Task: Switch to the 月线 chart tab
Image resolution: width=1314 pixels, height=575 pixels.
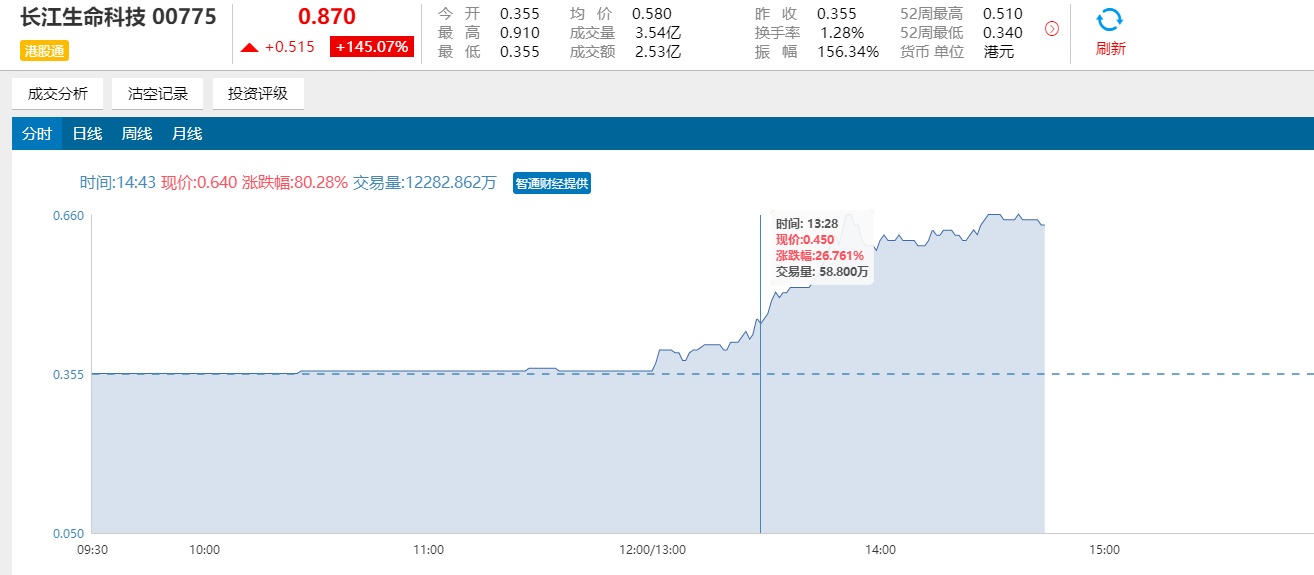Action: (187, 134)
